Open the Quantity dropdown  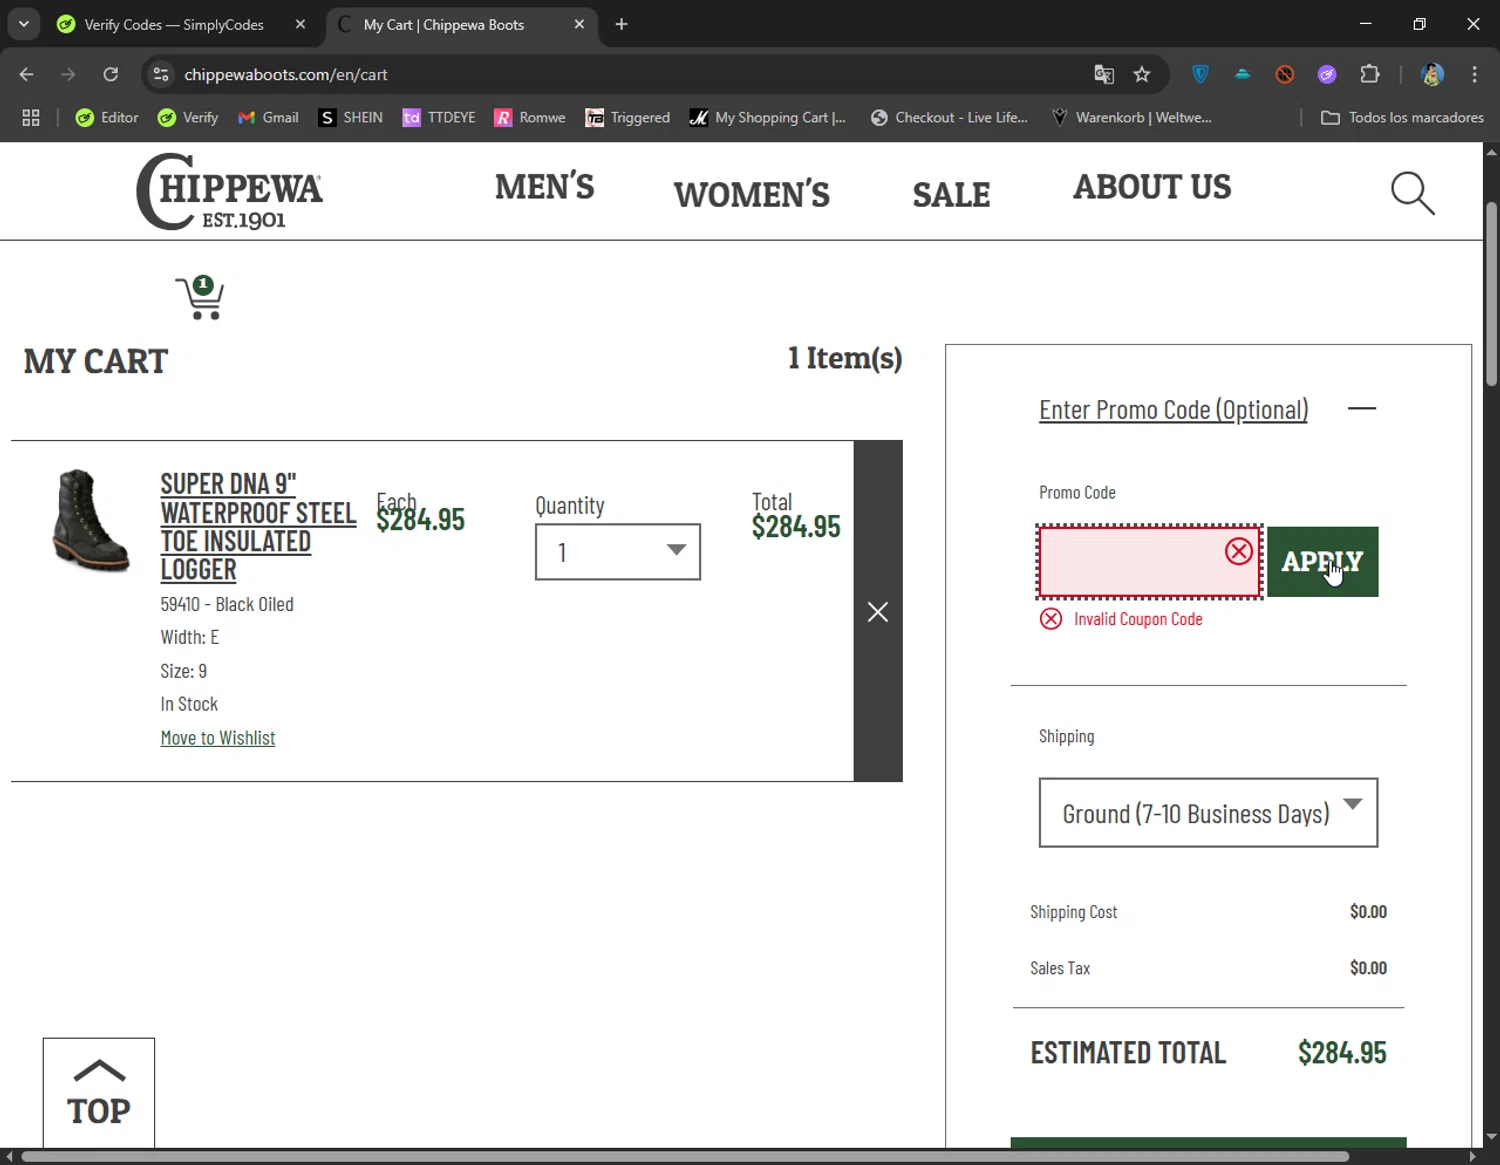(x=618, y=551)
